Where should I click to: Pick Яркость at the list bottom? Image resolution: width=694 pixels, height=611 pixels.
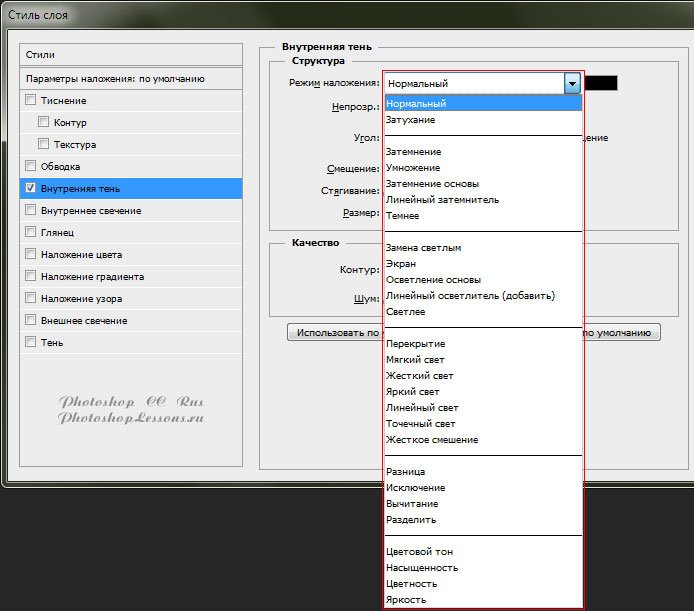coord(405,600)
